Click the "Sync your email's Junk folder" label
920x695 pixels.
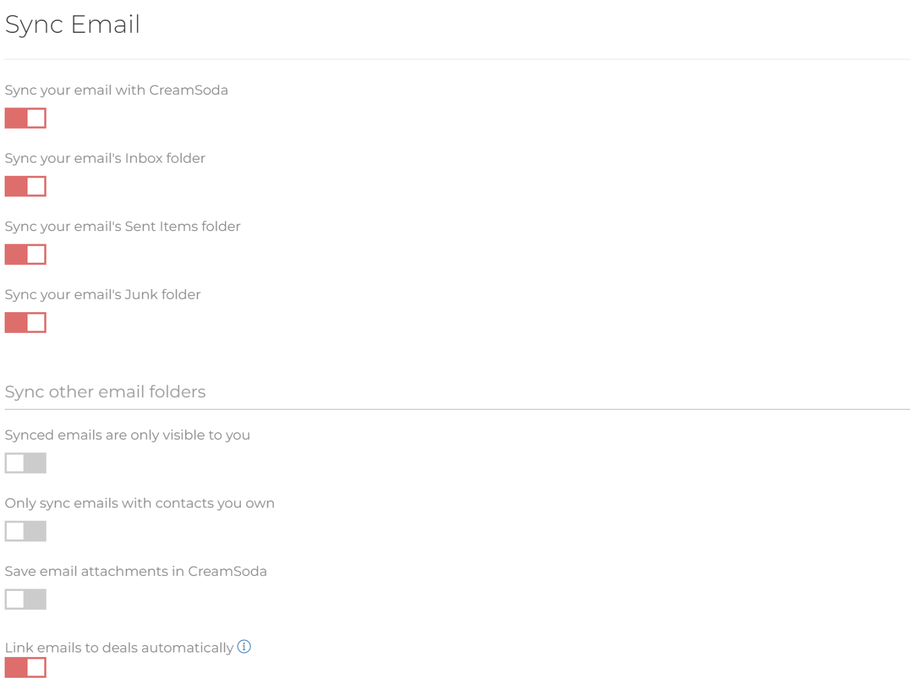[x=102, y=294]
